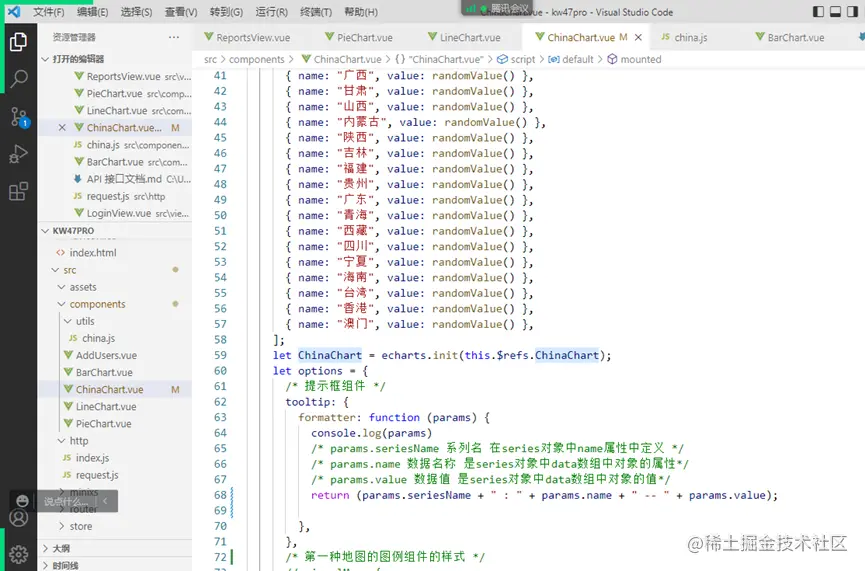Toggle primary sidebar layout icon
The height and width of the screenshot is (571, 865).
click(x=819, y=12)
